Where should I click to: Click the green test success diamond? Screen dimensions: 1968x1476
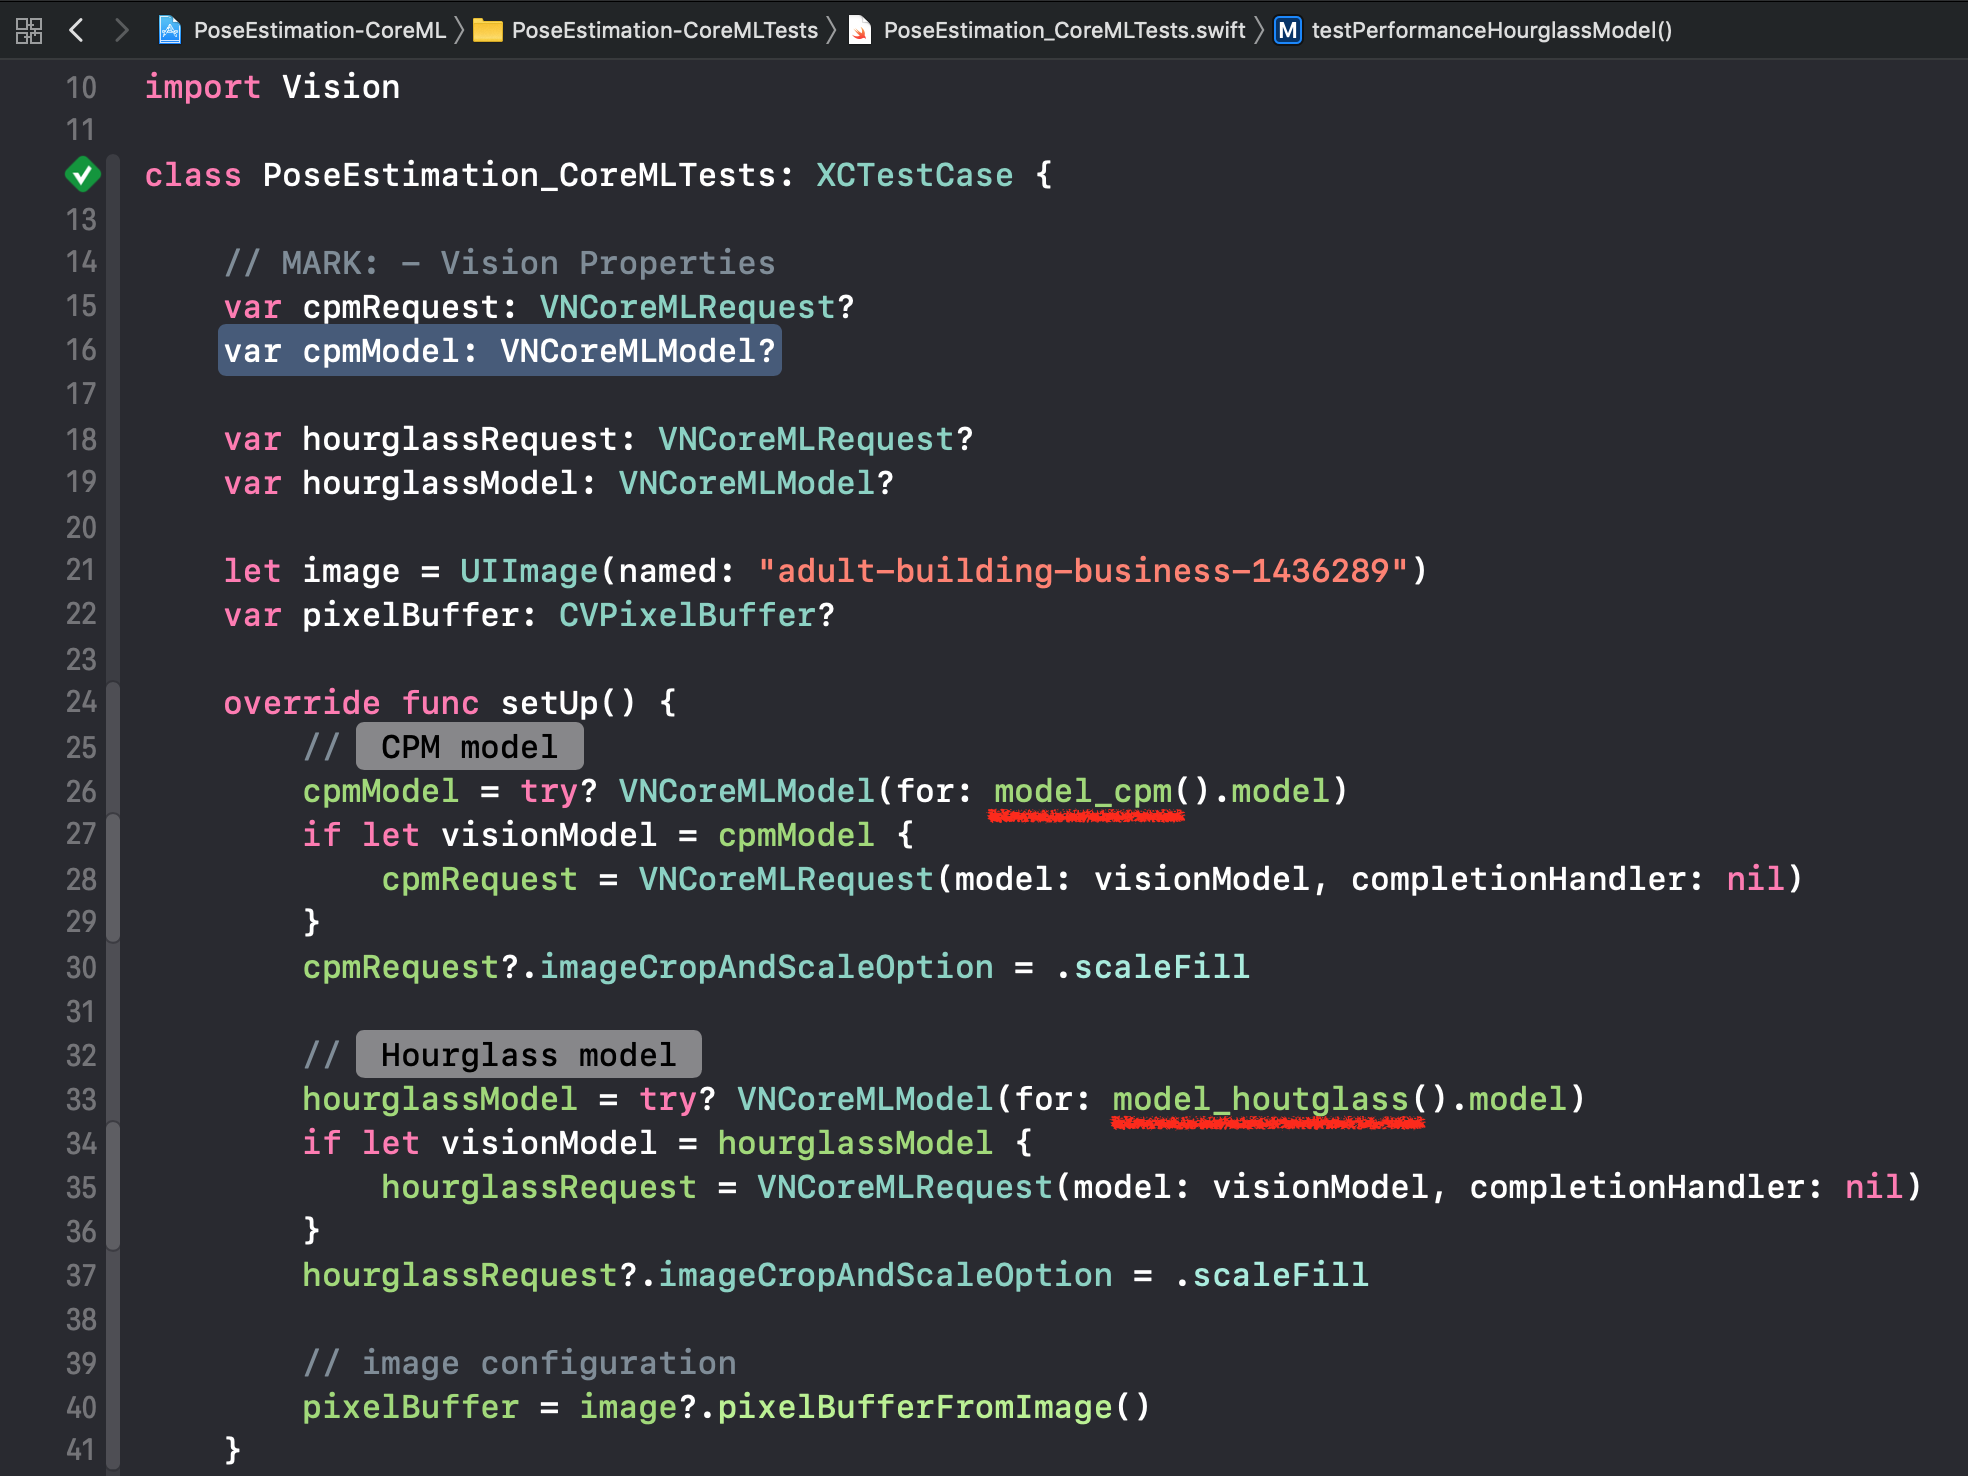coord(82,175)
